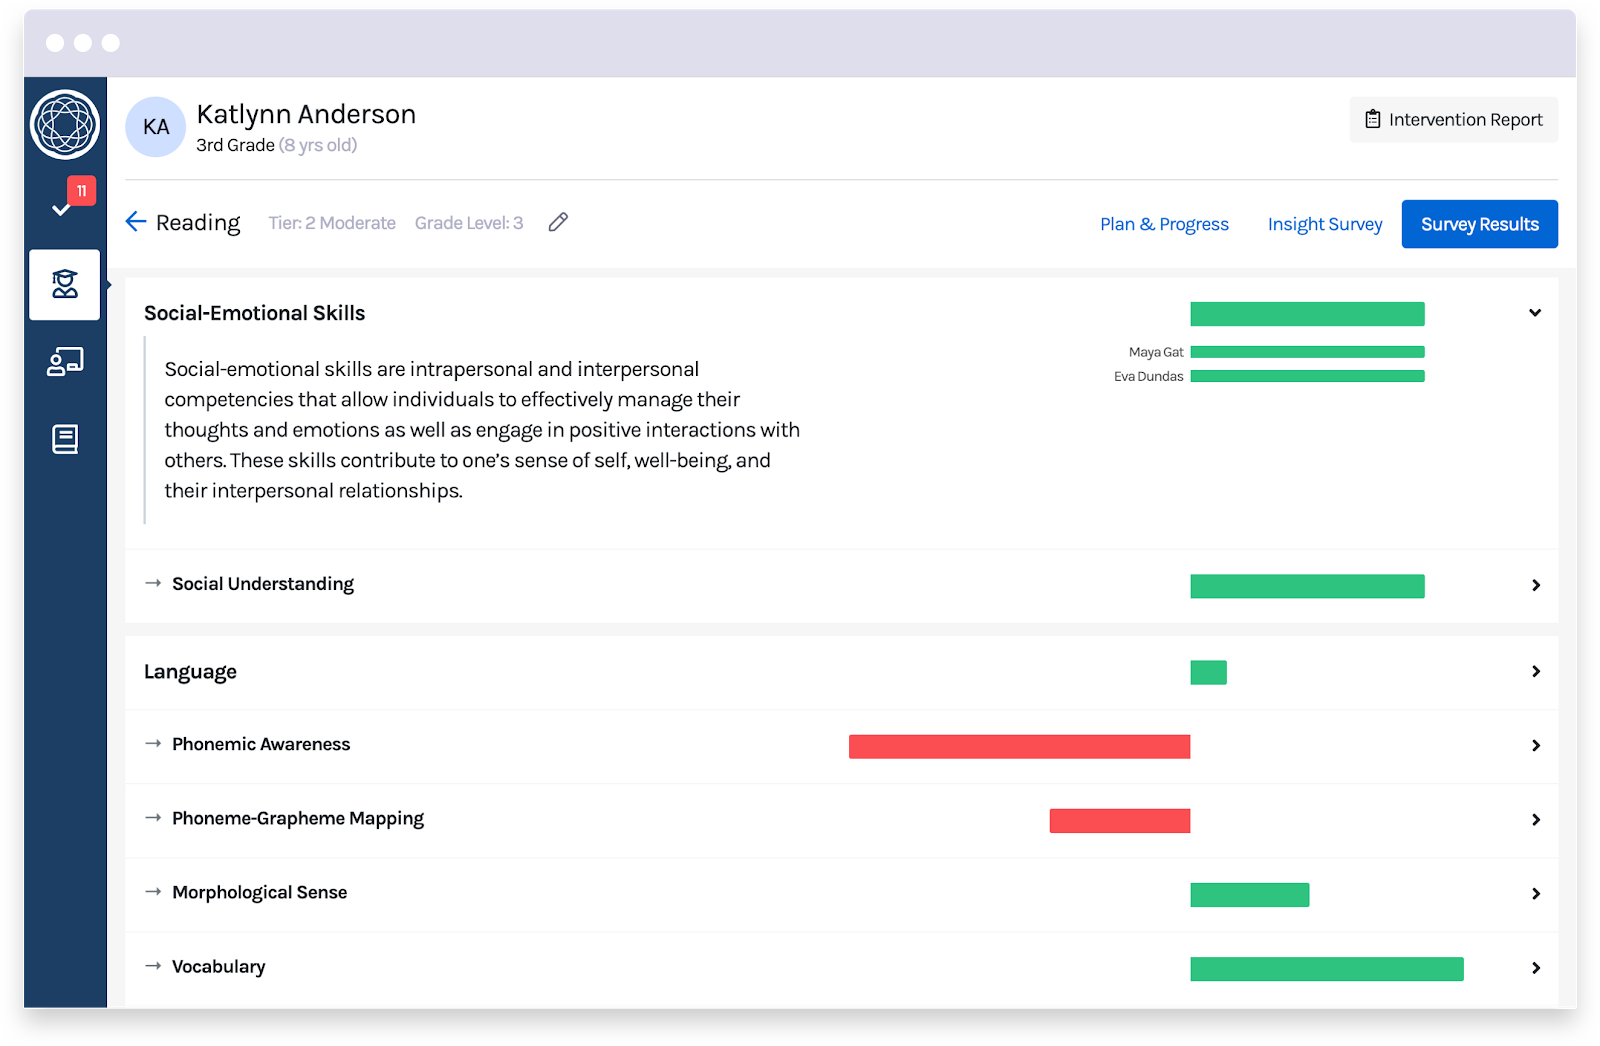Switch to the Insight Survey tab
Image resolution: width=1600 pixels, height=1046 pixels.
[1324, 224]
